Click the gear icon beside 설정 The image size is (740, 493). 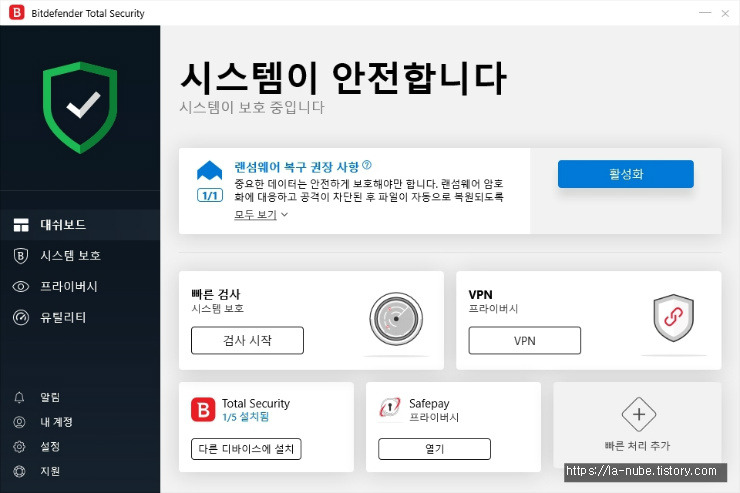(x=19, y=446)
